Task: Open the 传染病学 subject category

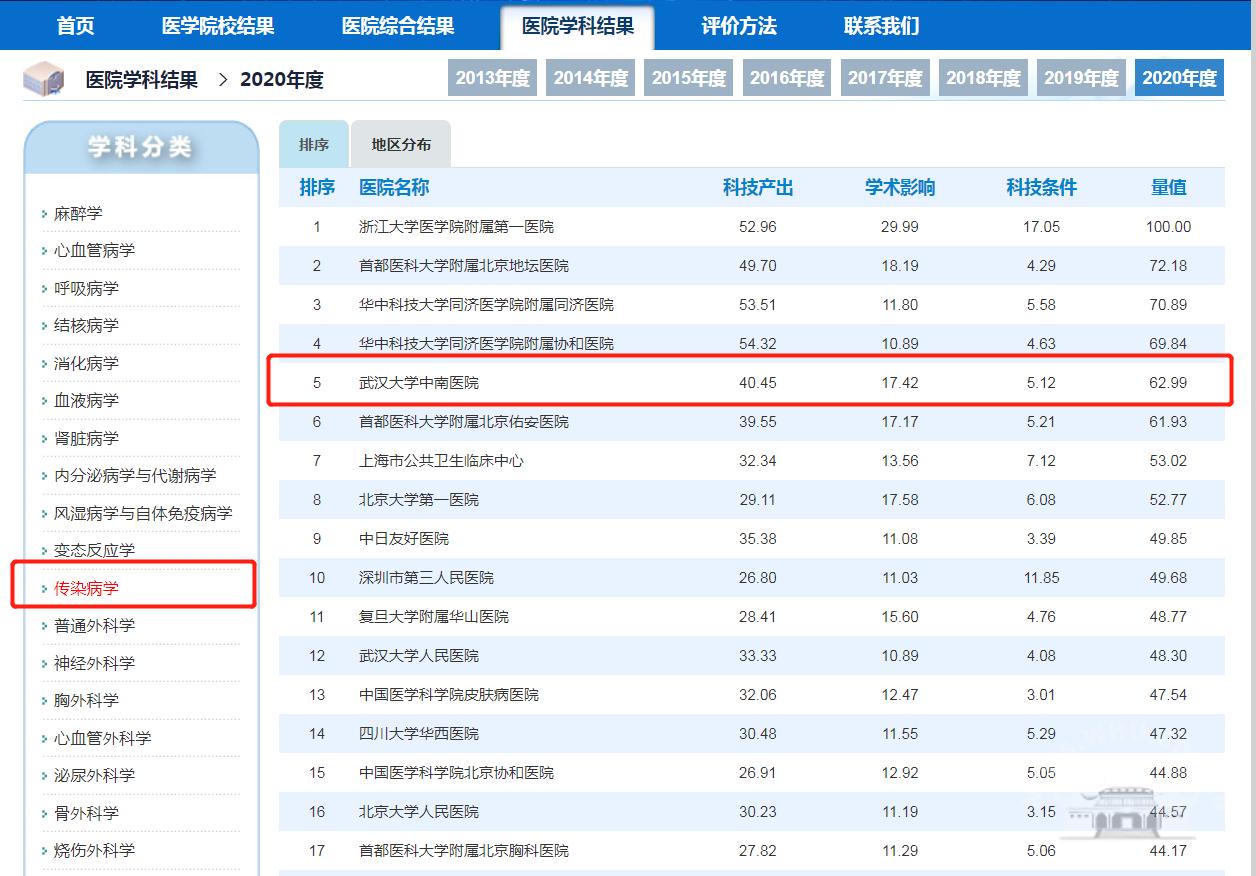Action: point(86,588)
